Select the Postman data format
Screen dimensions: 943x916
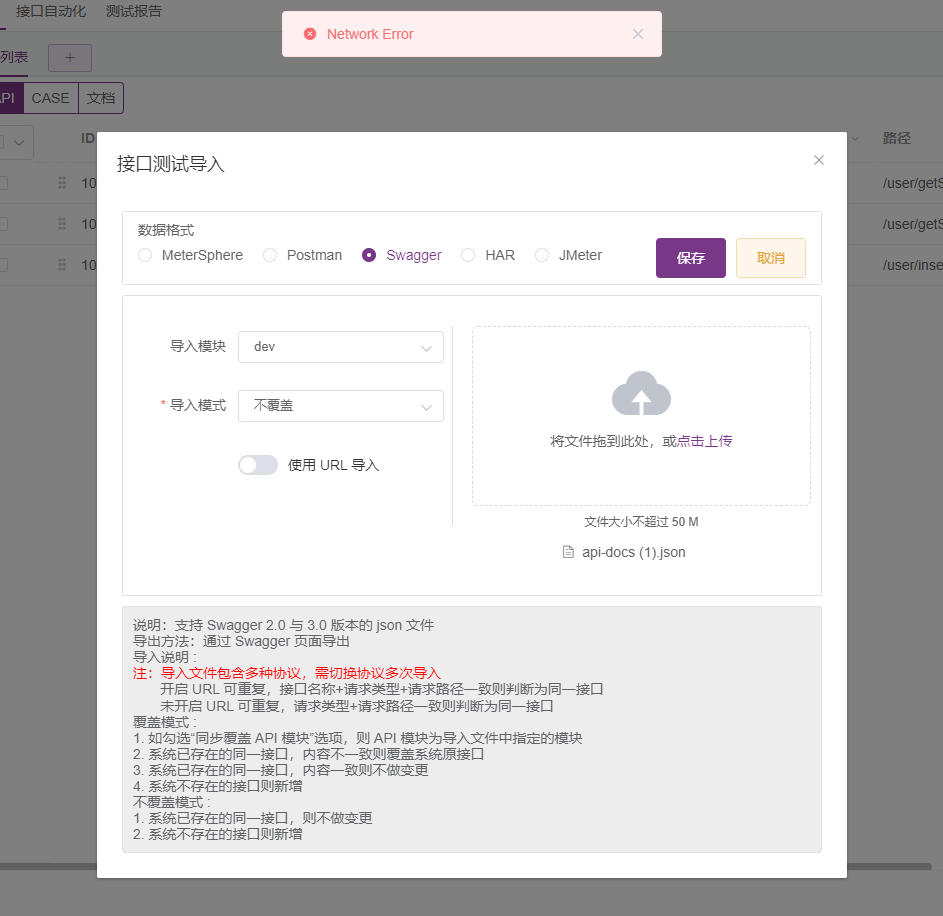(x=269, y=255)
